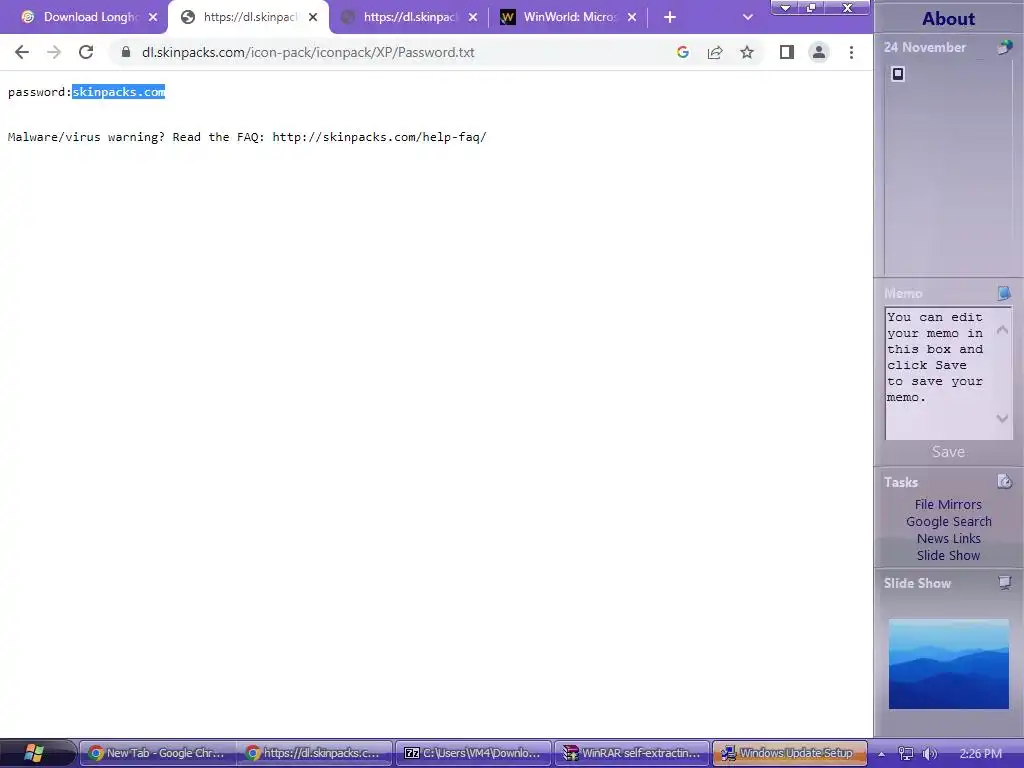Show hidden system tray icons
This screenshot has width=1024, height=768.
882,754
